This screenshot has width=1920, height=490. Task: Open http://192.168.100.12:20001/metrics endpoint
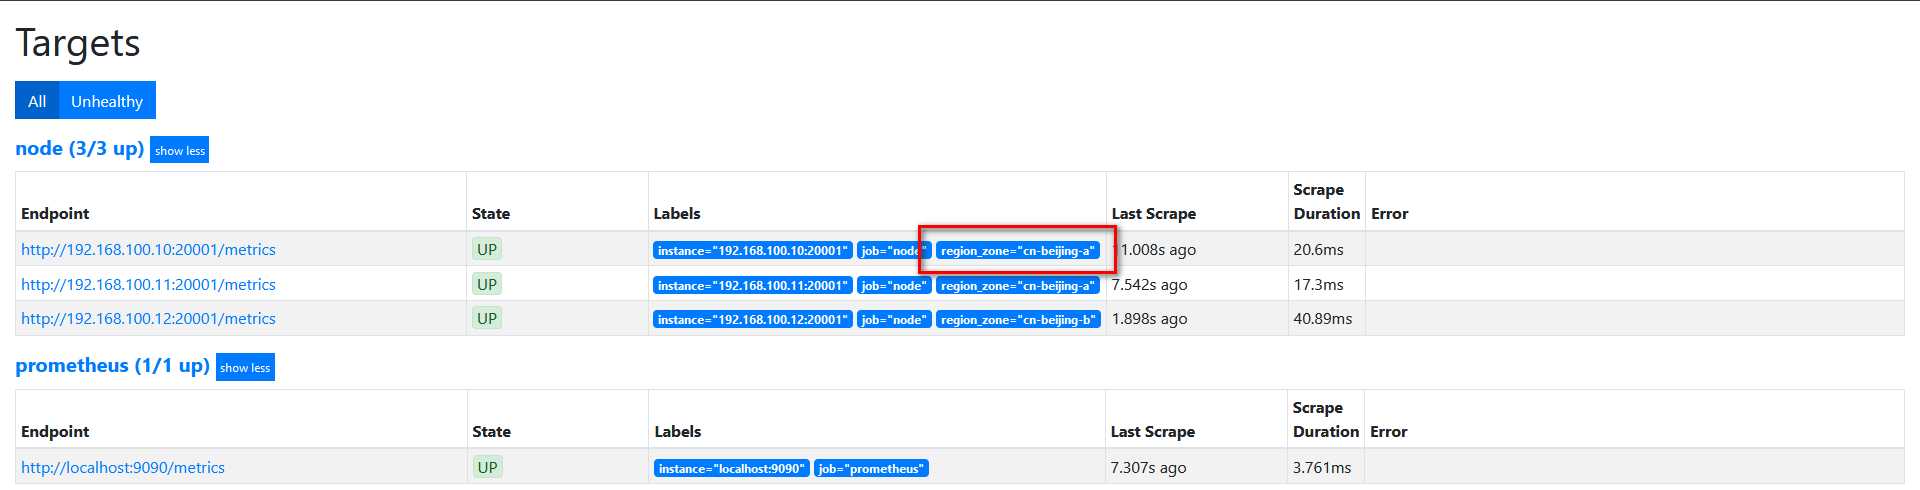(148, 319)
